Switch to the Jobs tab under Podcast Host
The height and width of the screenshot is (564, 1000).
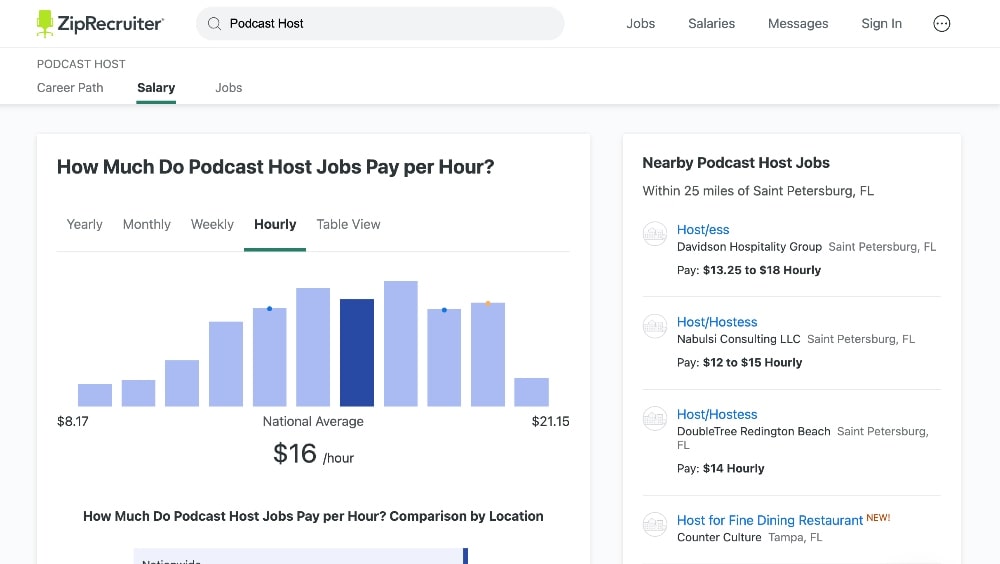pos(228,87)
